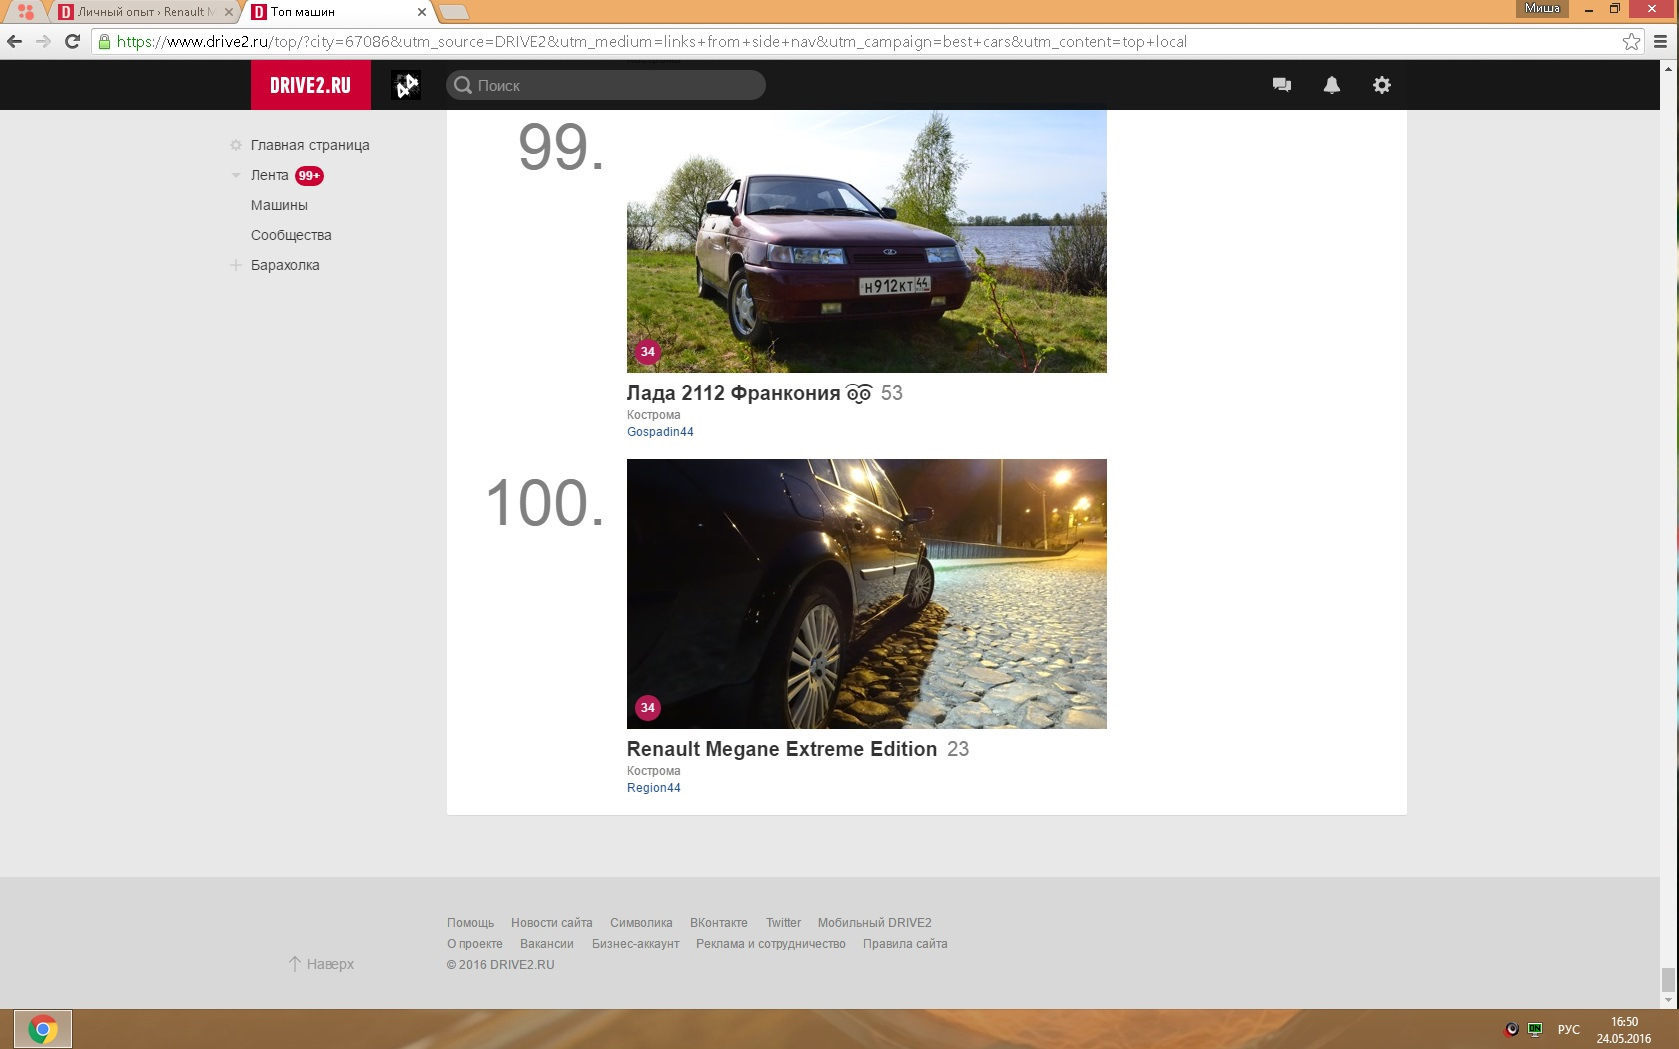Go to the DRIVE2.RU logo home link
The height and width of the screenshot is (1049, 1679).
click(x=311, y=85)
